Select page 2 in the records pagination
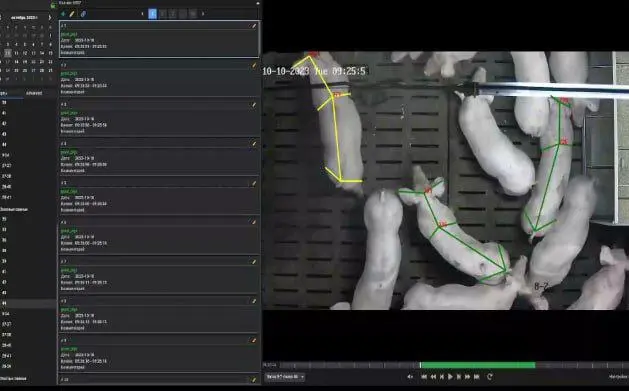The height and width of the screenshot is (391, 629). coord(162,14)
